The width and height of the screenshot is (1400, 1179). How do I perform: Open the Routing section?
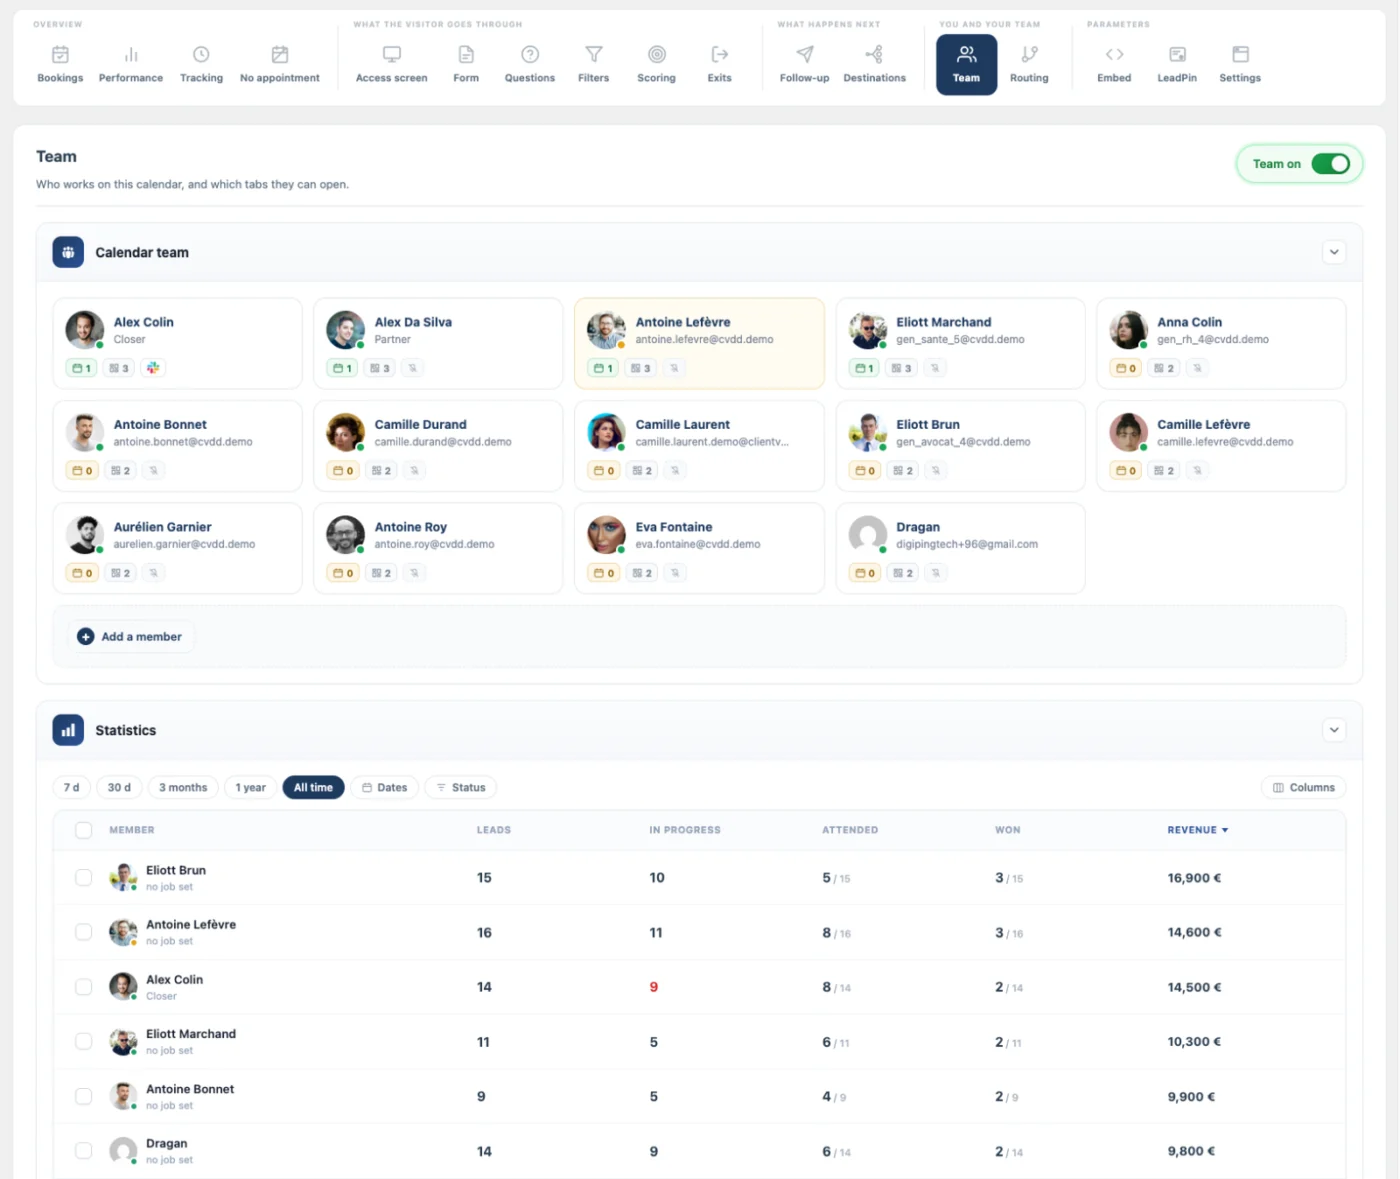pos(1029,64)
